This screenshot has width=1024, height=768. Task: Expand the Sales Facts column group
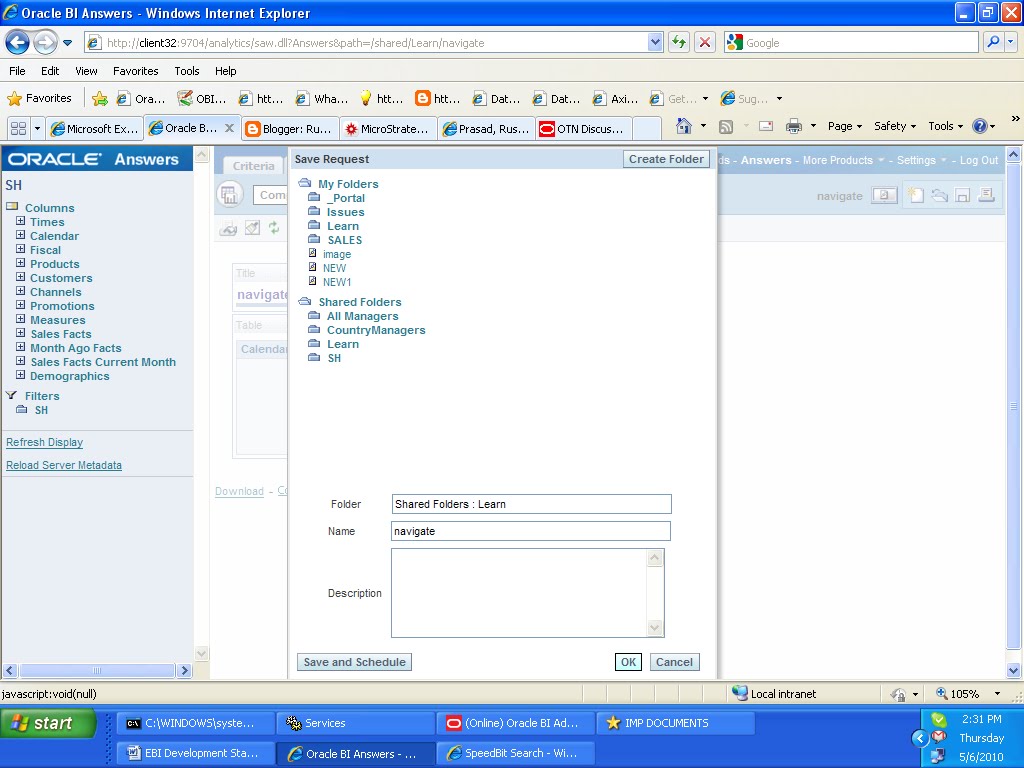coord(20,333)
